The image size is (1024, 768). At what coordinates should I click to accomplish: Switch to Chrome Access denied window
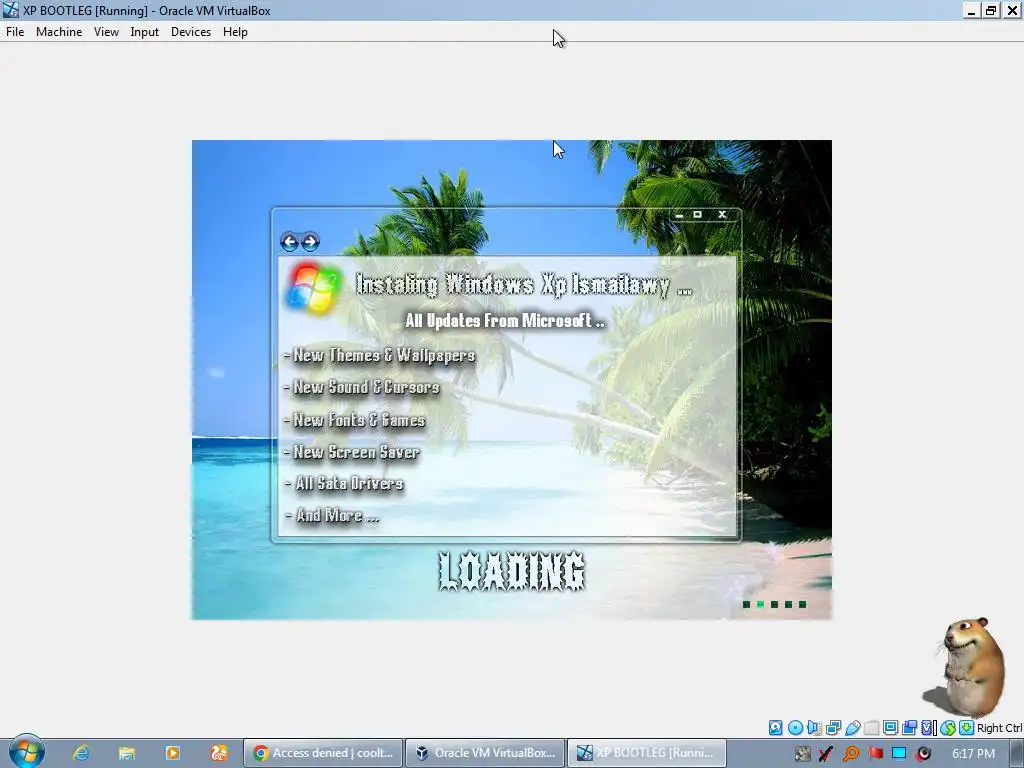click(323, 753)
